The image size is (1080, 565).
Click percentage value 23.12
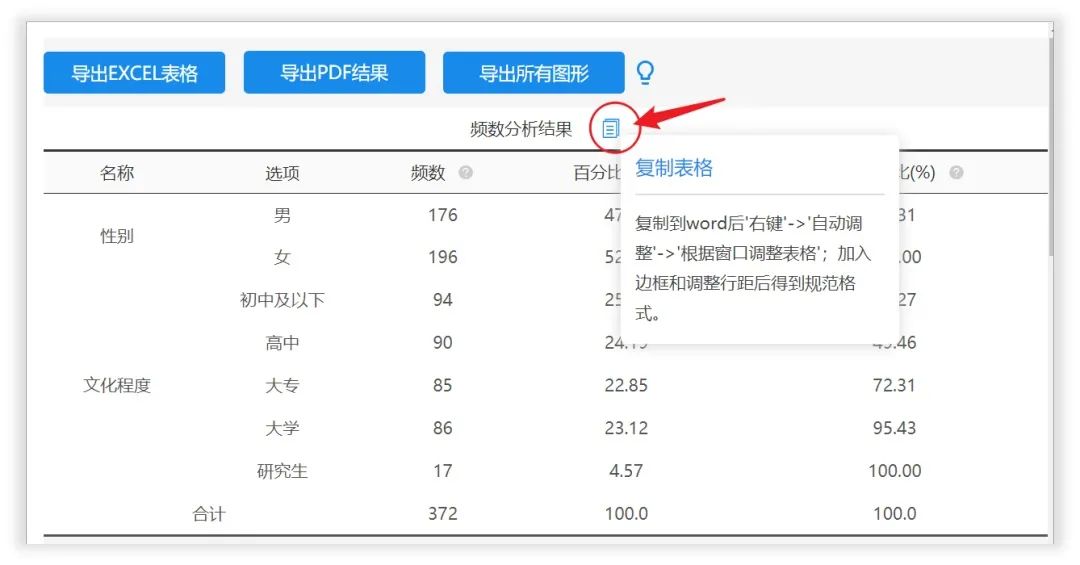click(x=626, y=428)
